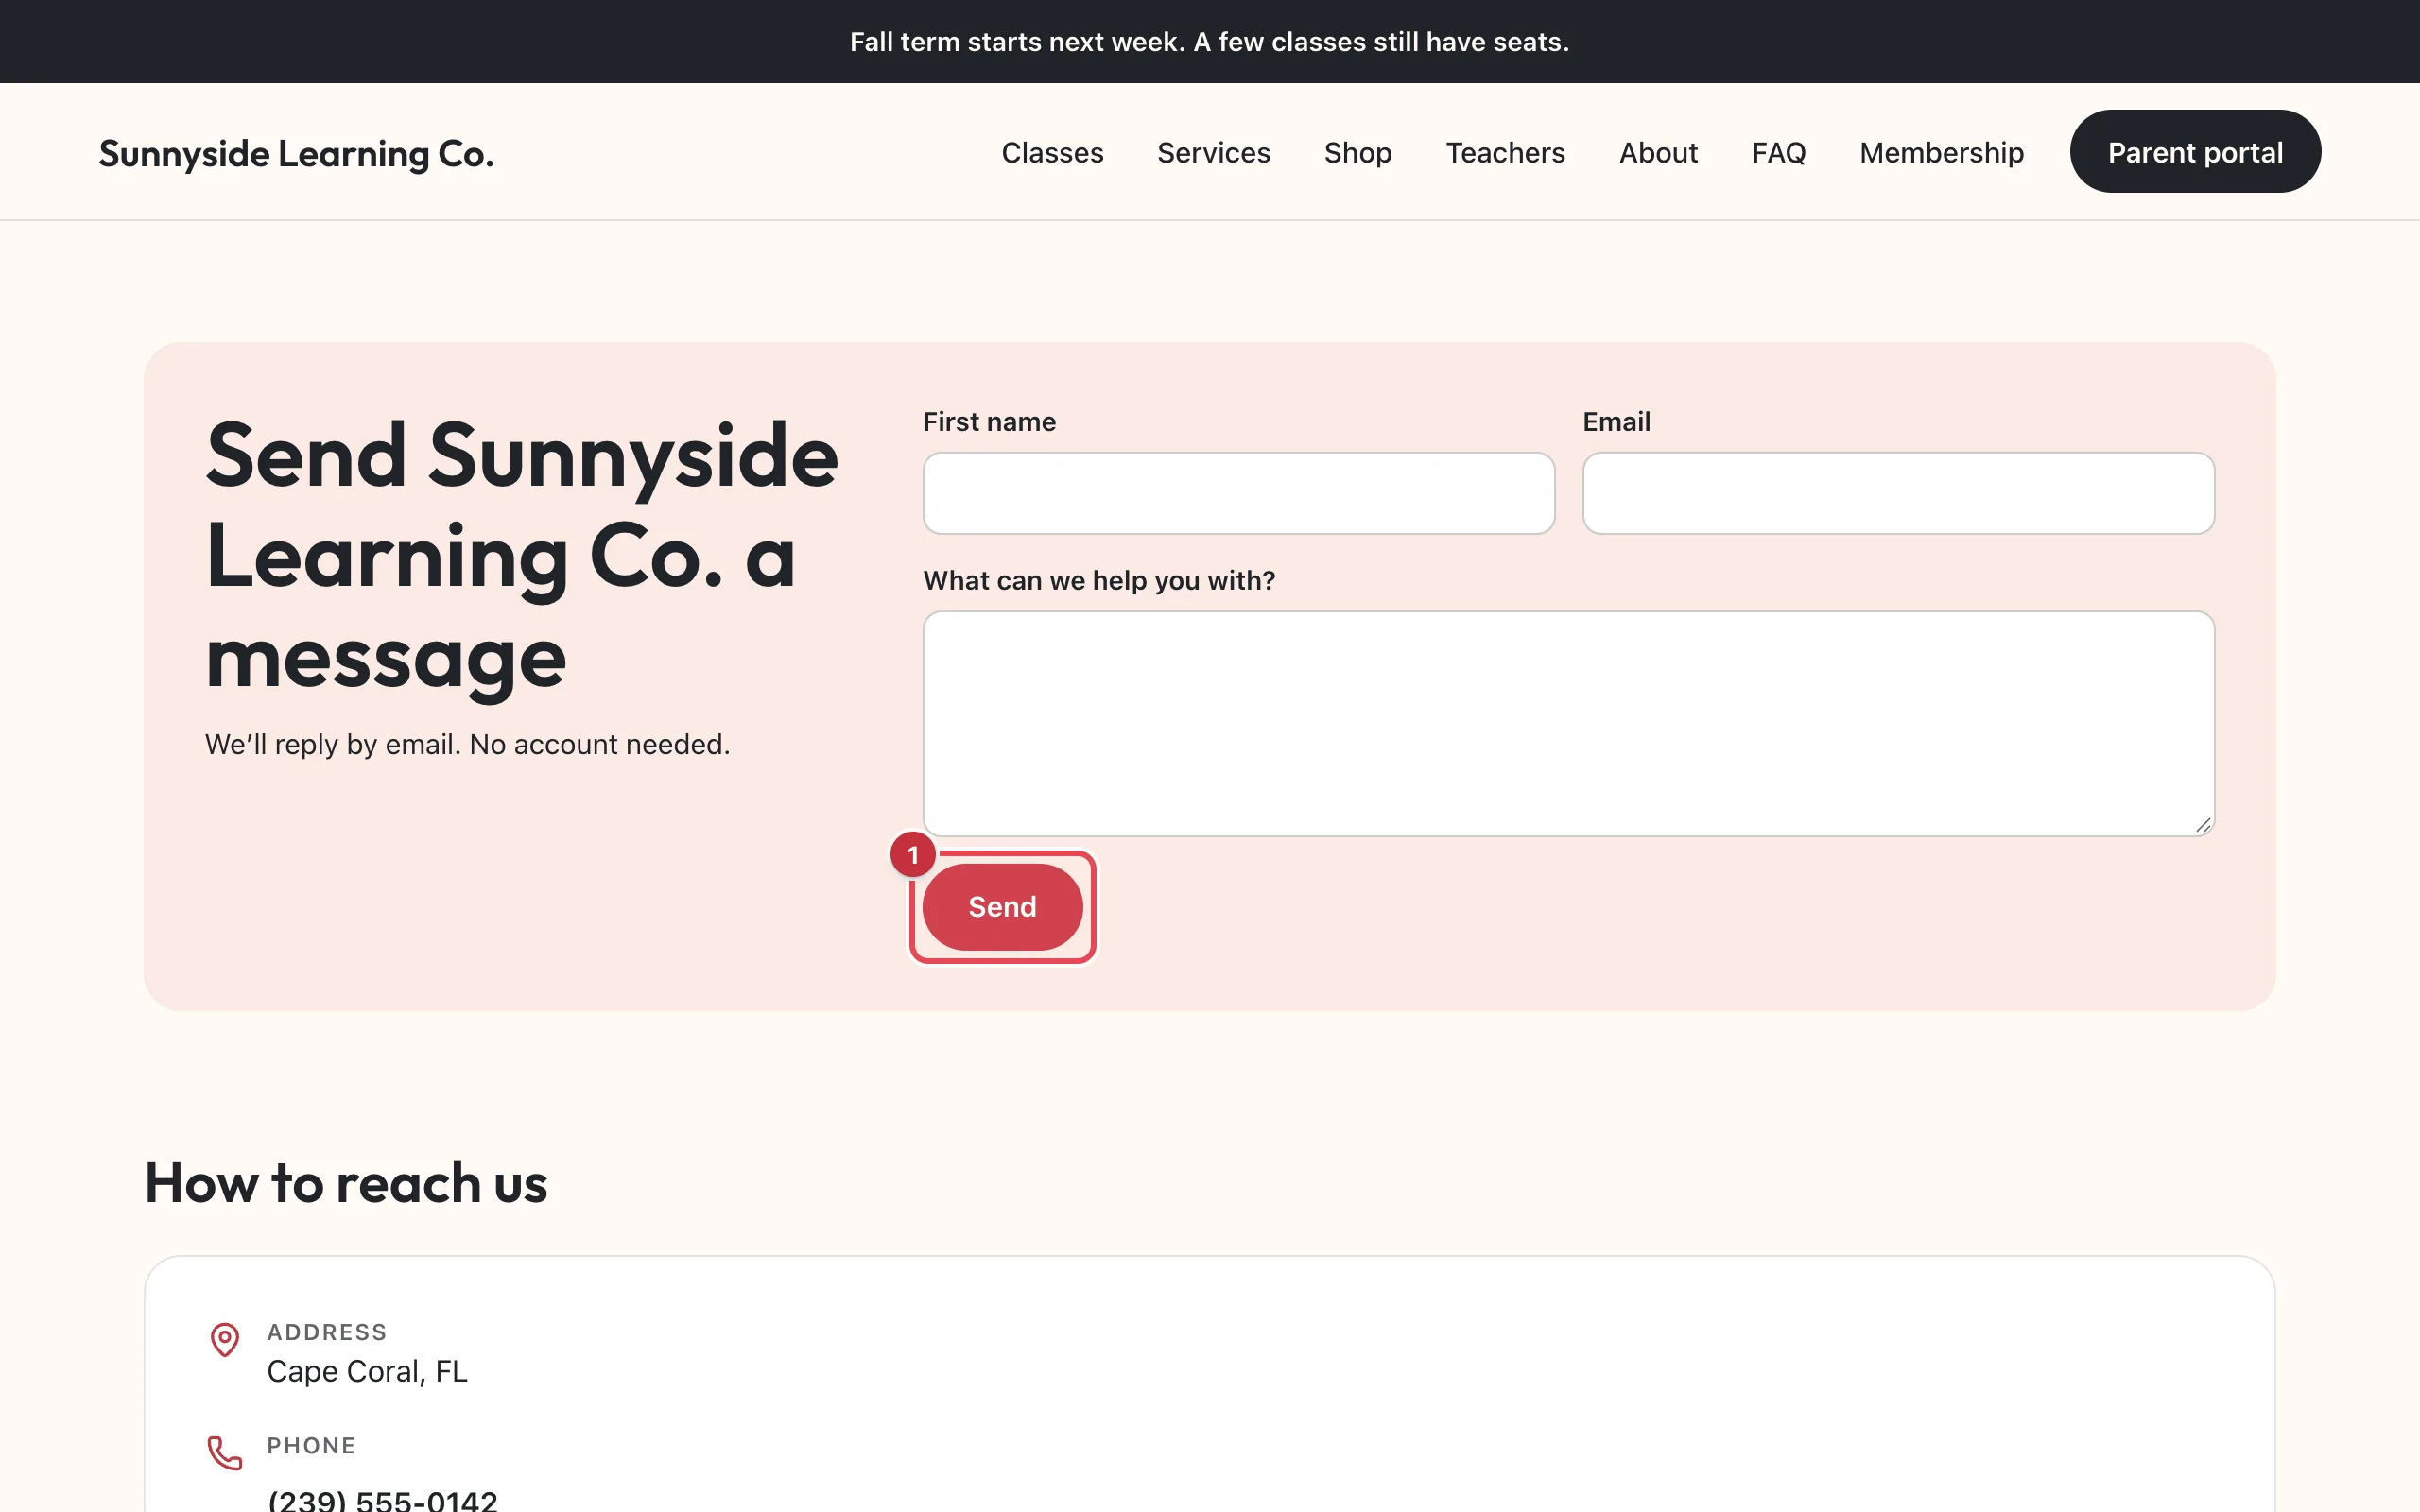The image size is (2420, 1512).
Task: Click the Parent portal button
Action: (x=2195, y=151)
